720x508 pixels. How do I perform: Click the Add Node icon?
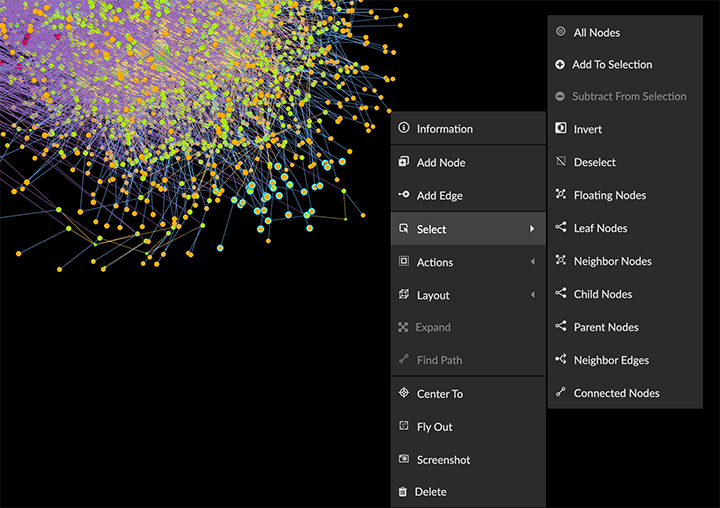coord(404,162)
